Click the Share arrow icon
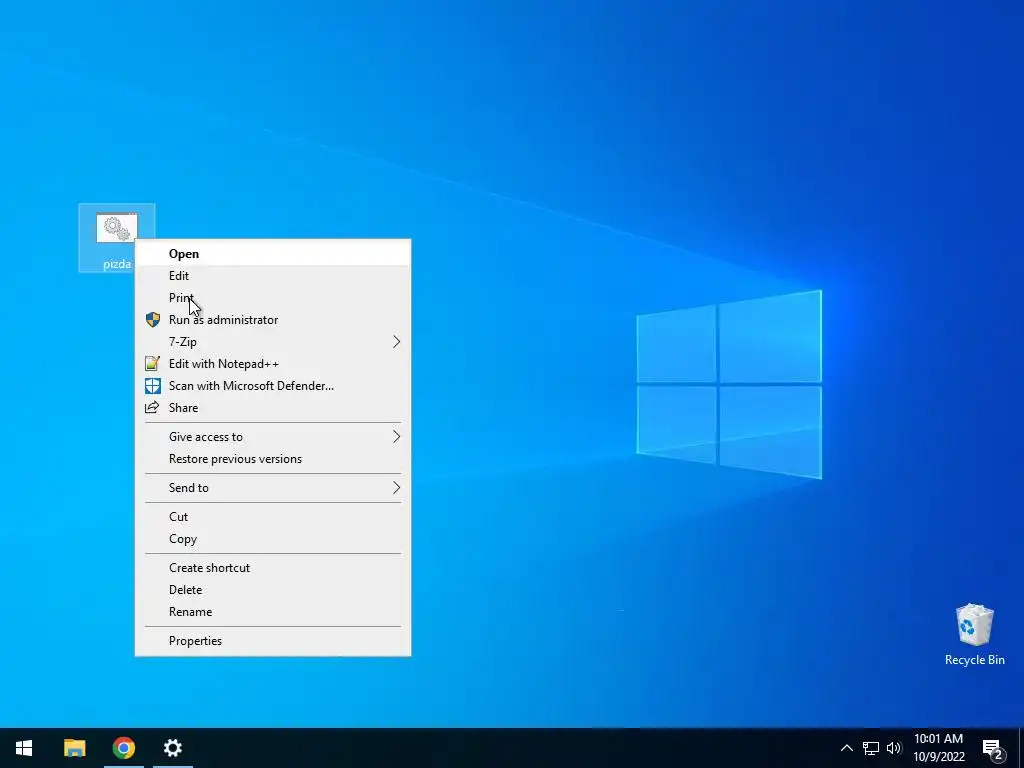Image resolution: width=1024 pixels, height=768 pixels. pos(152,408)
